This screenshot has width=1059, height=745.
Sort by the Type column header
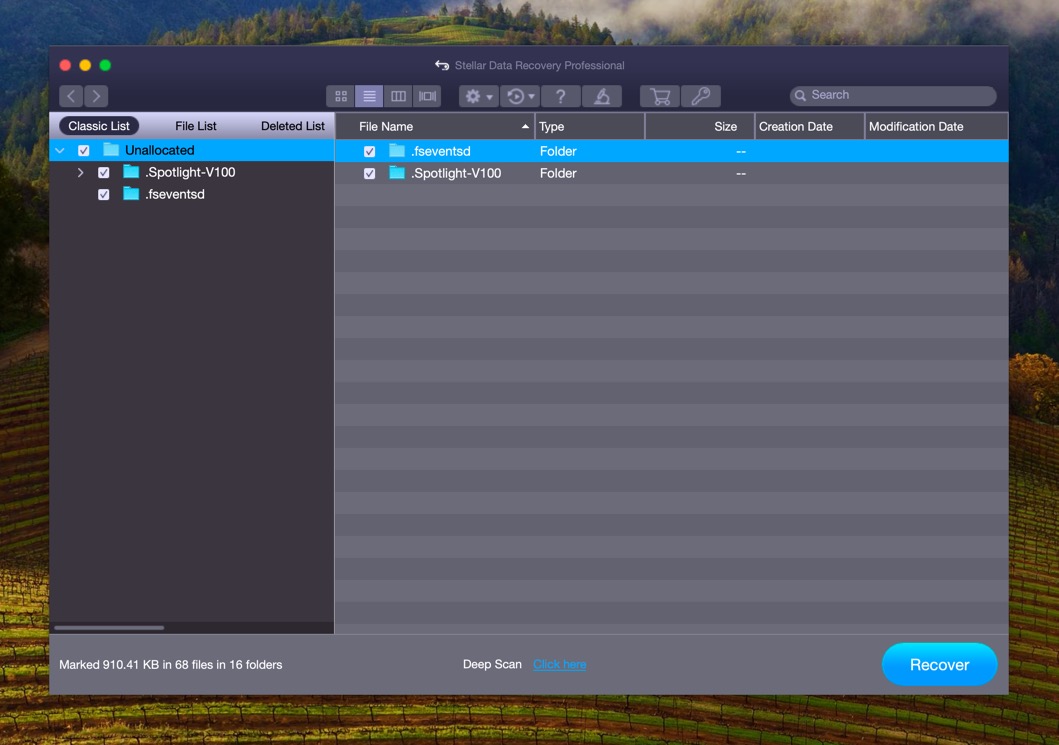click(x=589, y=126)
